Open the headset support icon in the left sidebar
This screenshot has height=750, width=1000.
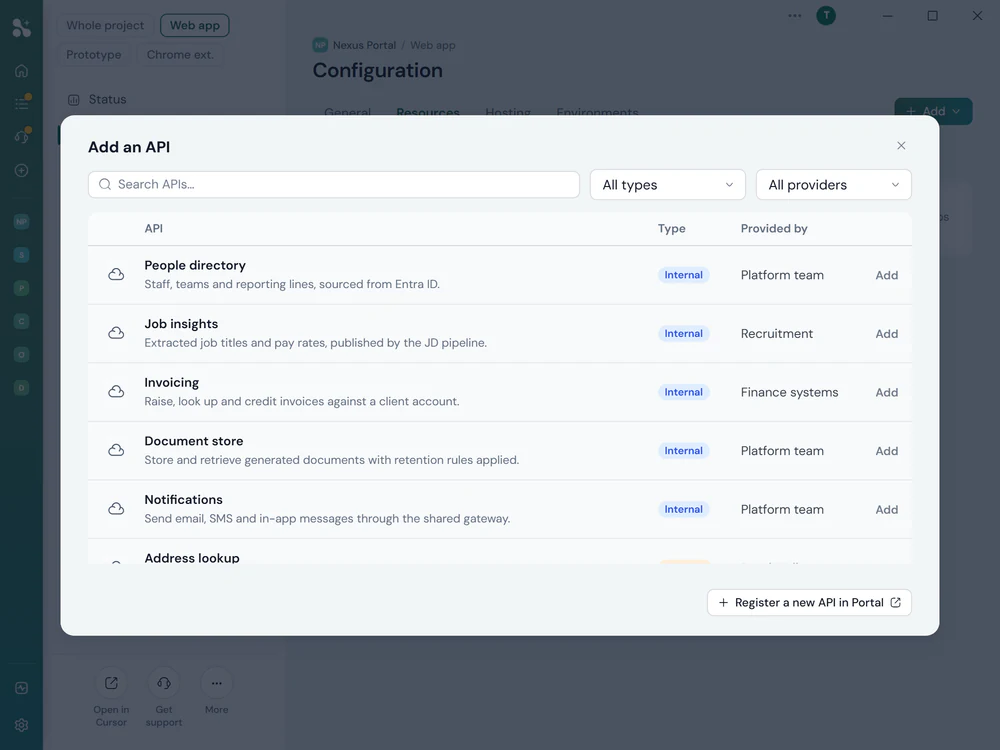tap(22, 136)
